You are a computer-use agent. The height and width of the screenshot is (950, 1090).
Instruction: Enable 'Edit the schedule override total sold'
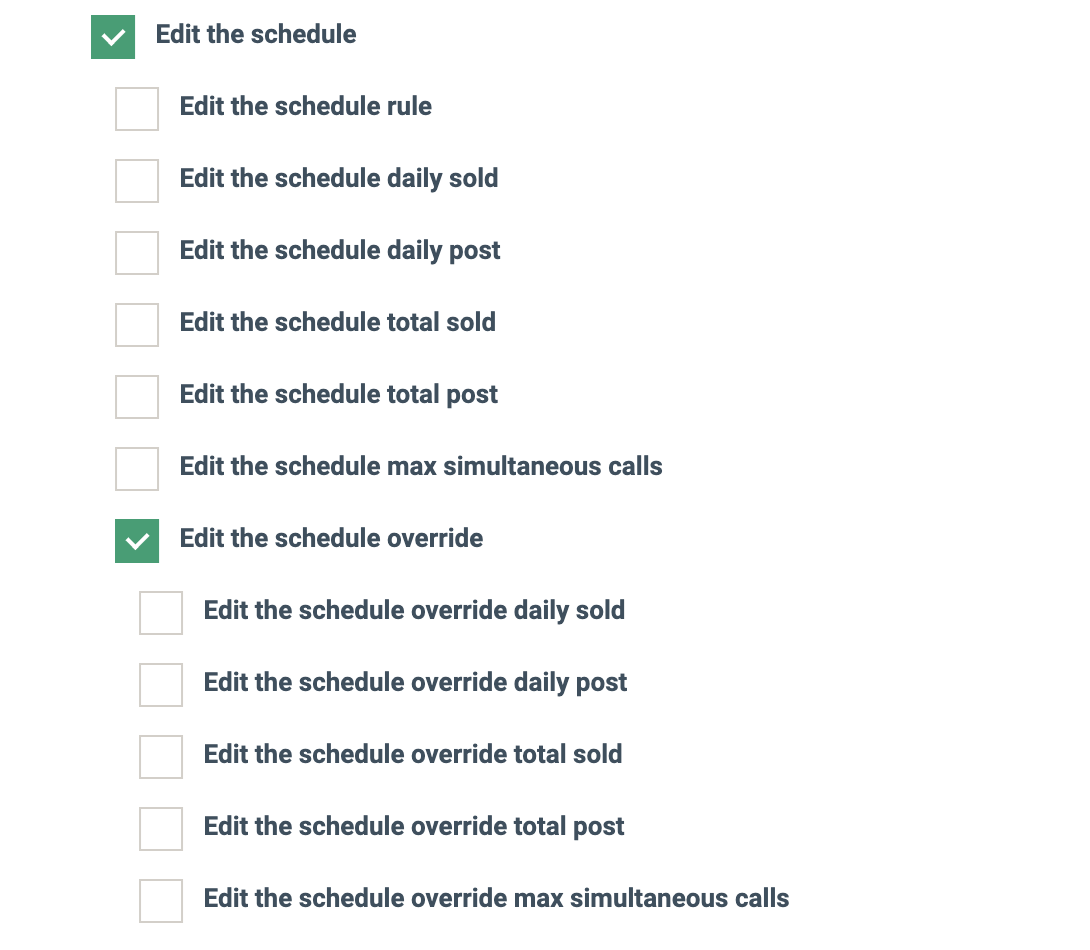point(161,757)
